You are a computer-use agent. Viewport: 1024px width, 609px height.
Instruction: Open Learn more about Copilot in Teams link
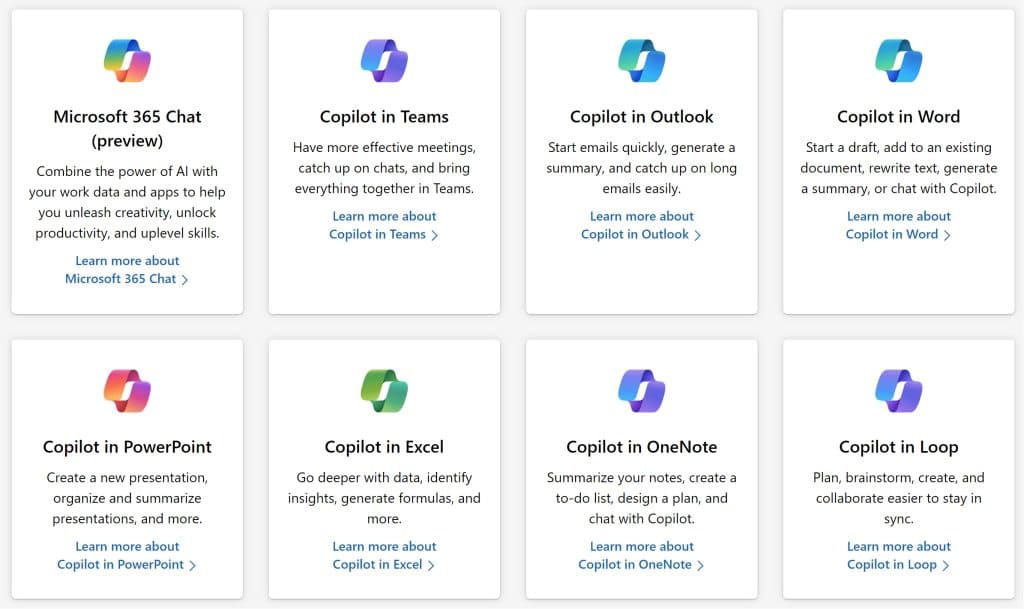click(384, 225)
